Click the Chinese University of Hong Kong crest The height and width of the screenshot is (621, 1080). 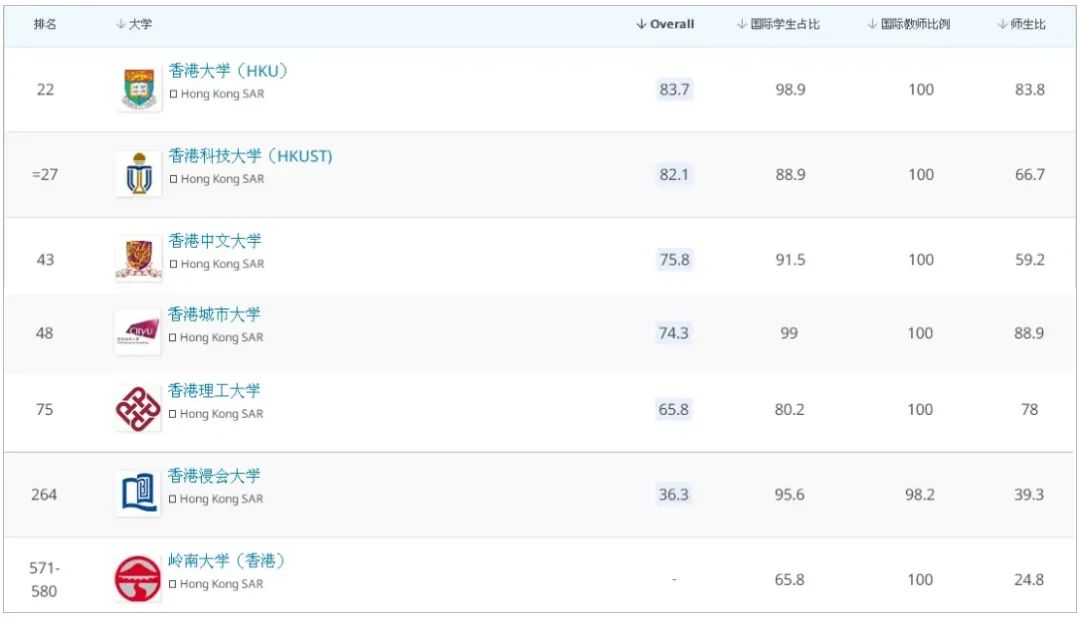coord(138,259)
